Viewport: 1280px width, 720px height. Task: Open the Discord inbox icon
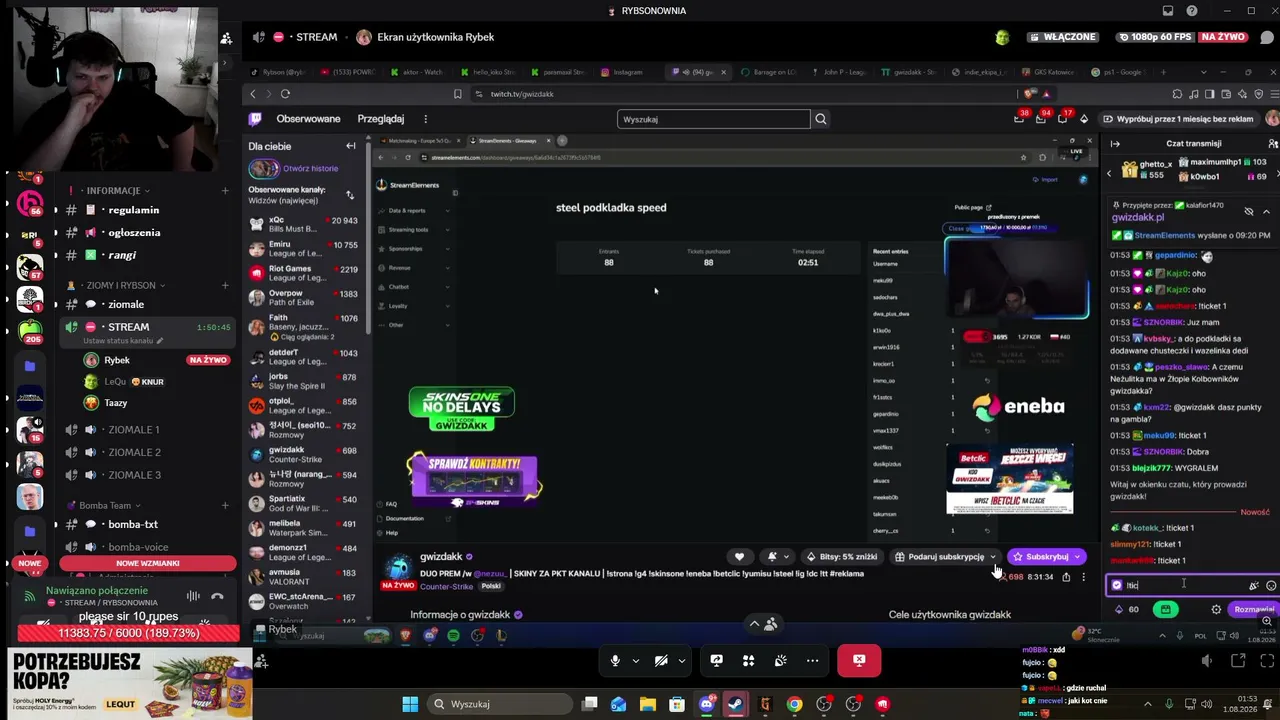[1167, 11]
